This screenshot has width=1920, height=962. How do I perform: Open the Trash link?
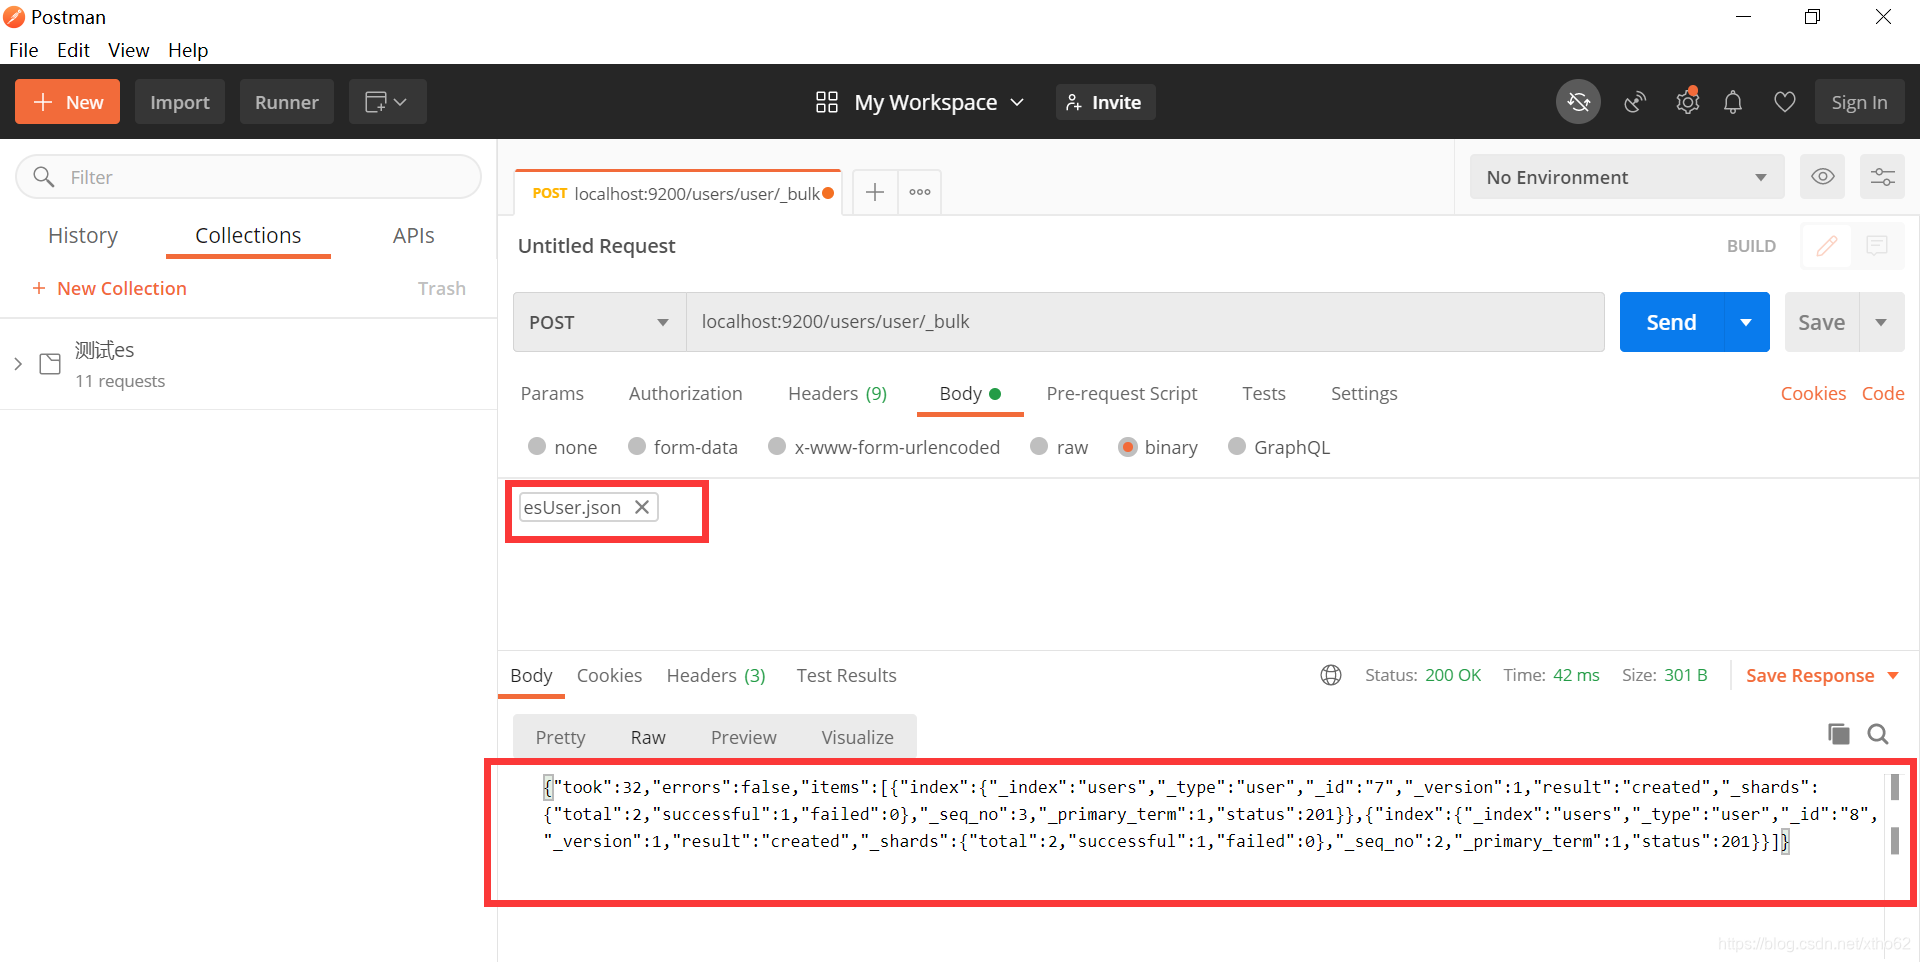(441, 288)
